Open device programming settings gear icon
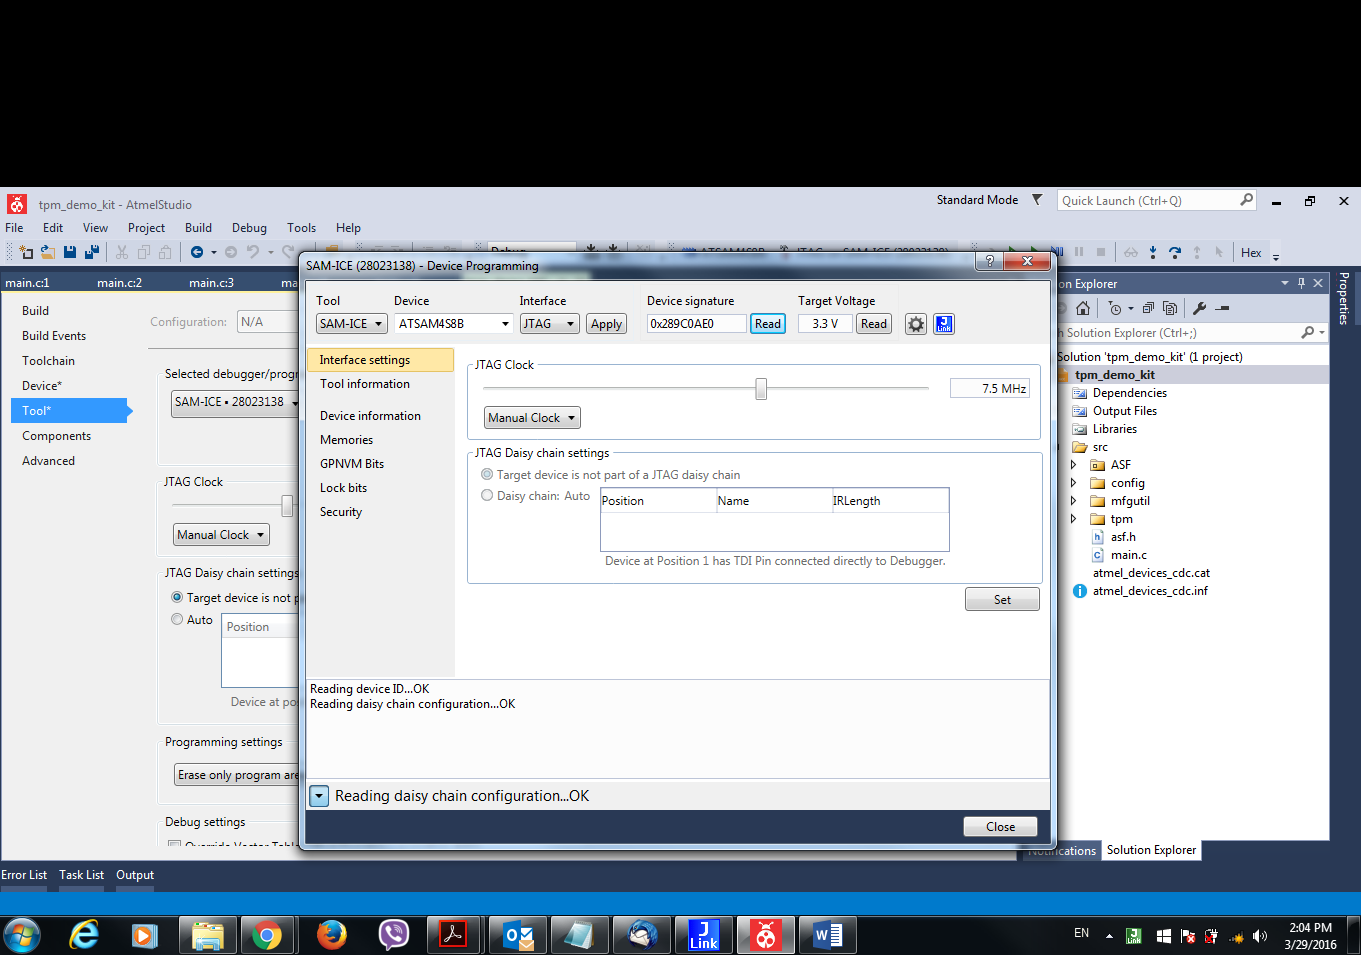This screenshot has height=955, width=1361. [x=916, y=324]
